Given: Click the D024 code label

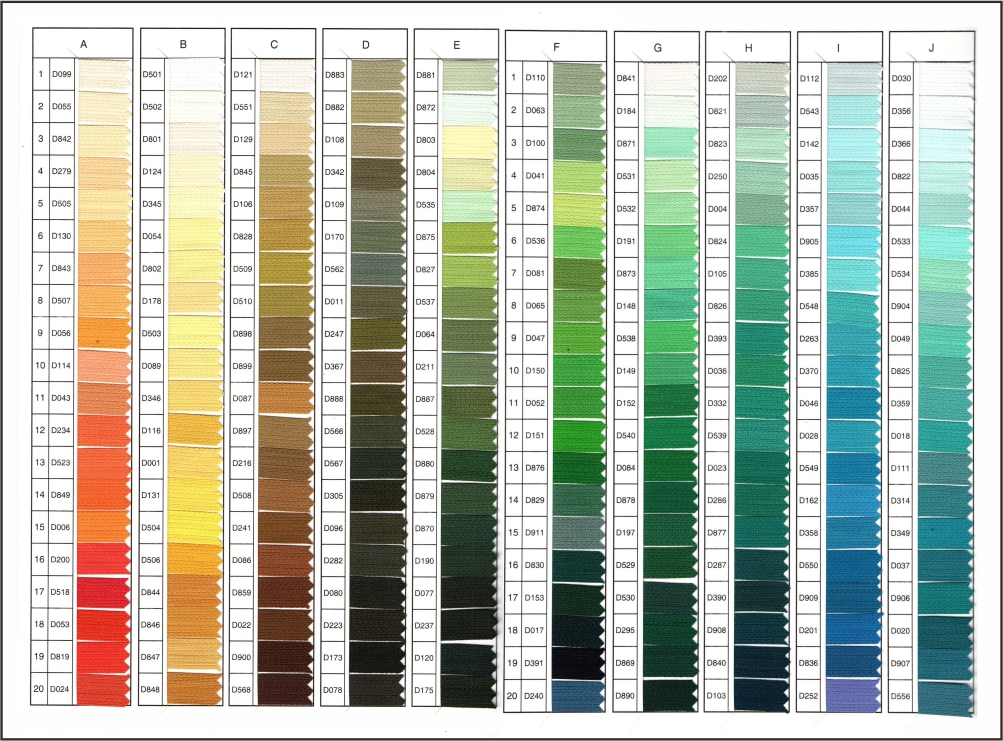Looking at the screenshot, I should 60,689.
